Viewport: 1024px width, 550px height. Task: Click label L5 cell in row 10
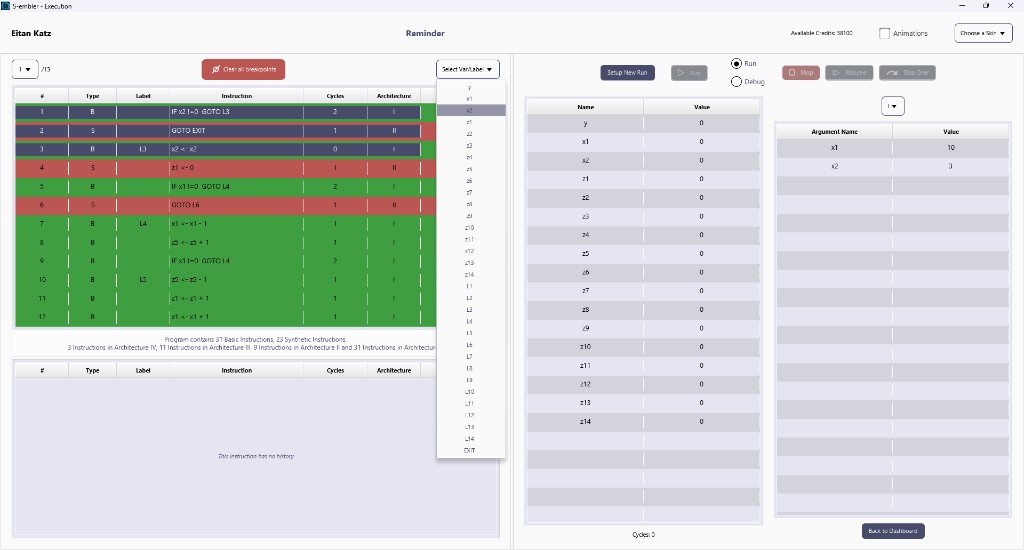point(143,280)
